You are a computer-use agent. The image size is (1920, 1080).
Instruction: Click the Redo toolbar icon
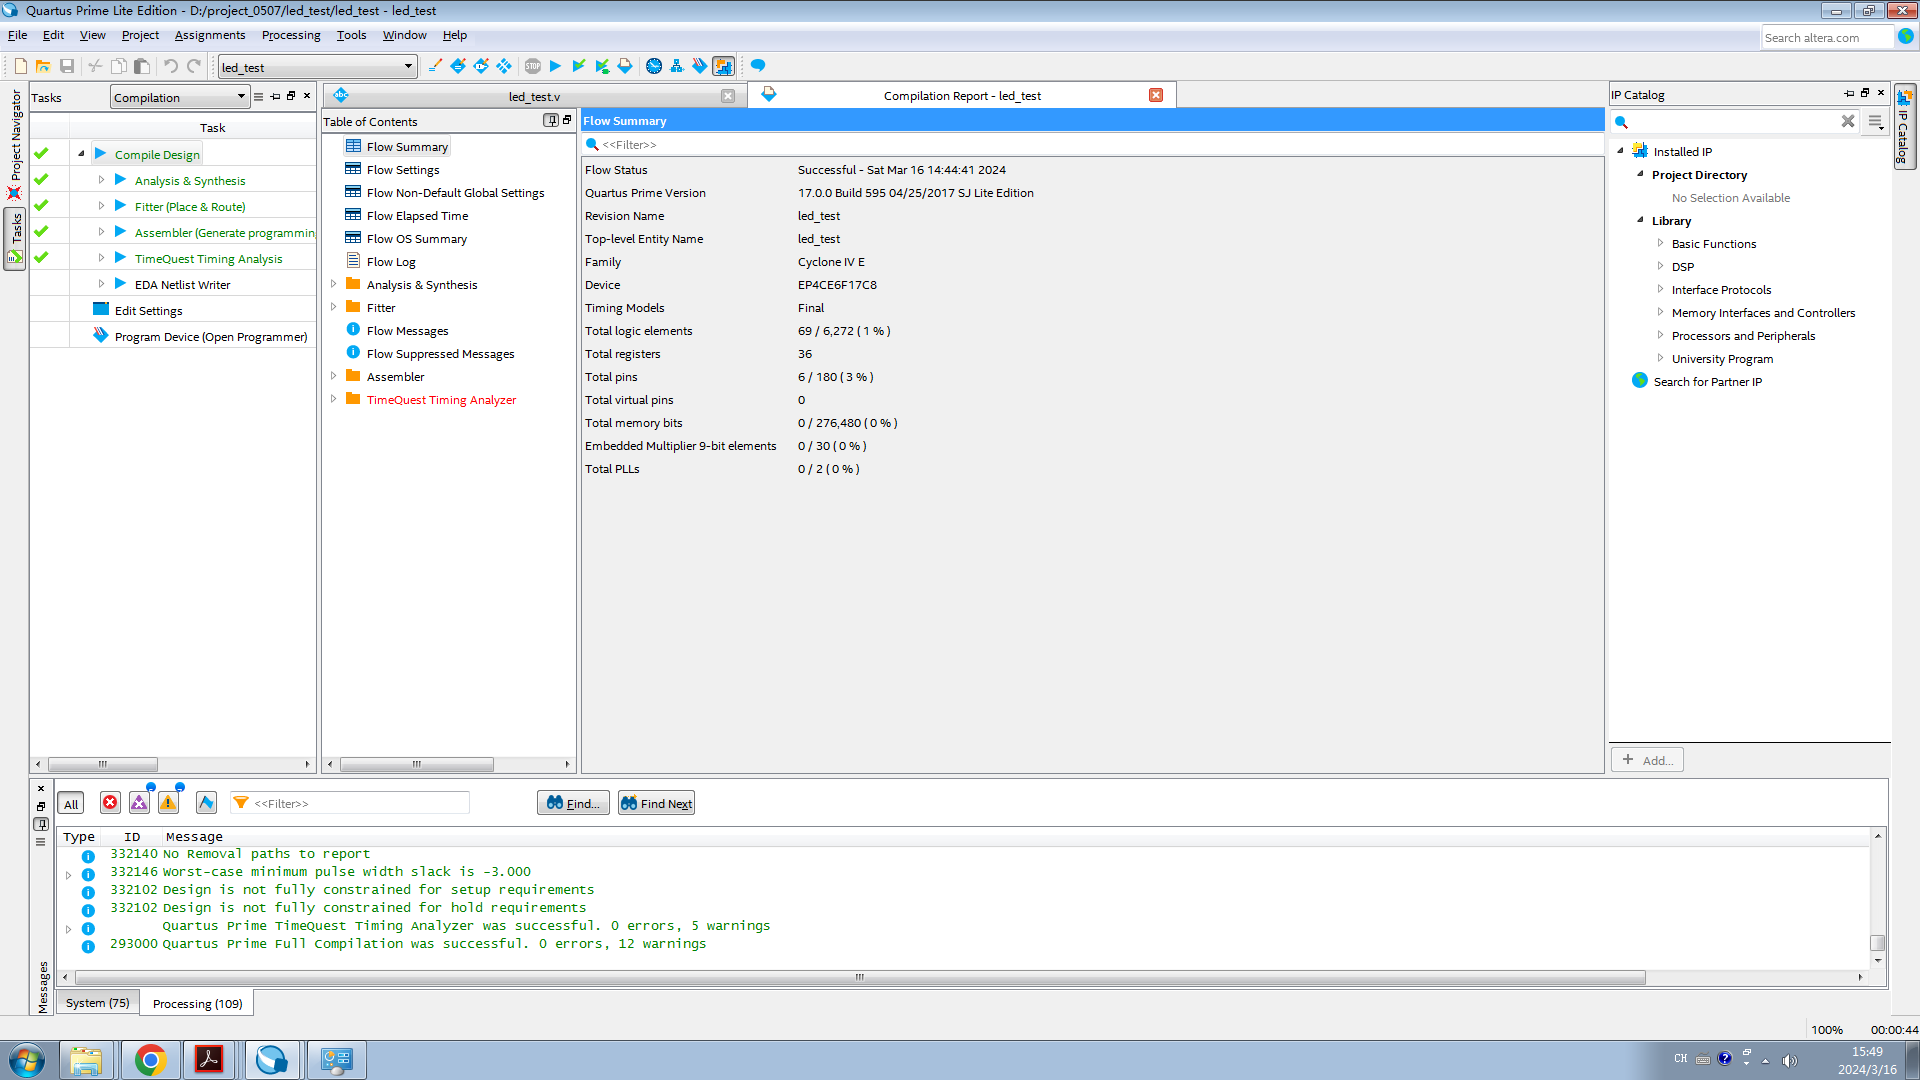[194, 66]
